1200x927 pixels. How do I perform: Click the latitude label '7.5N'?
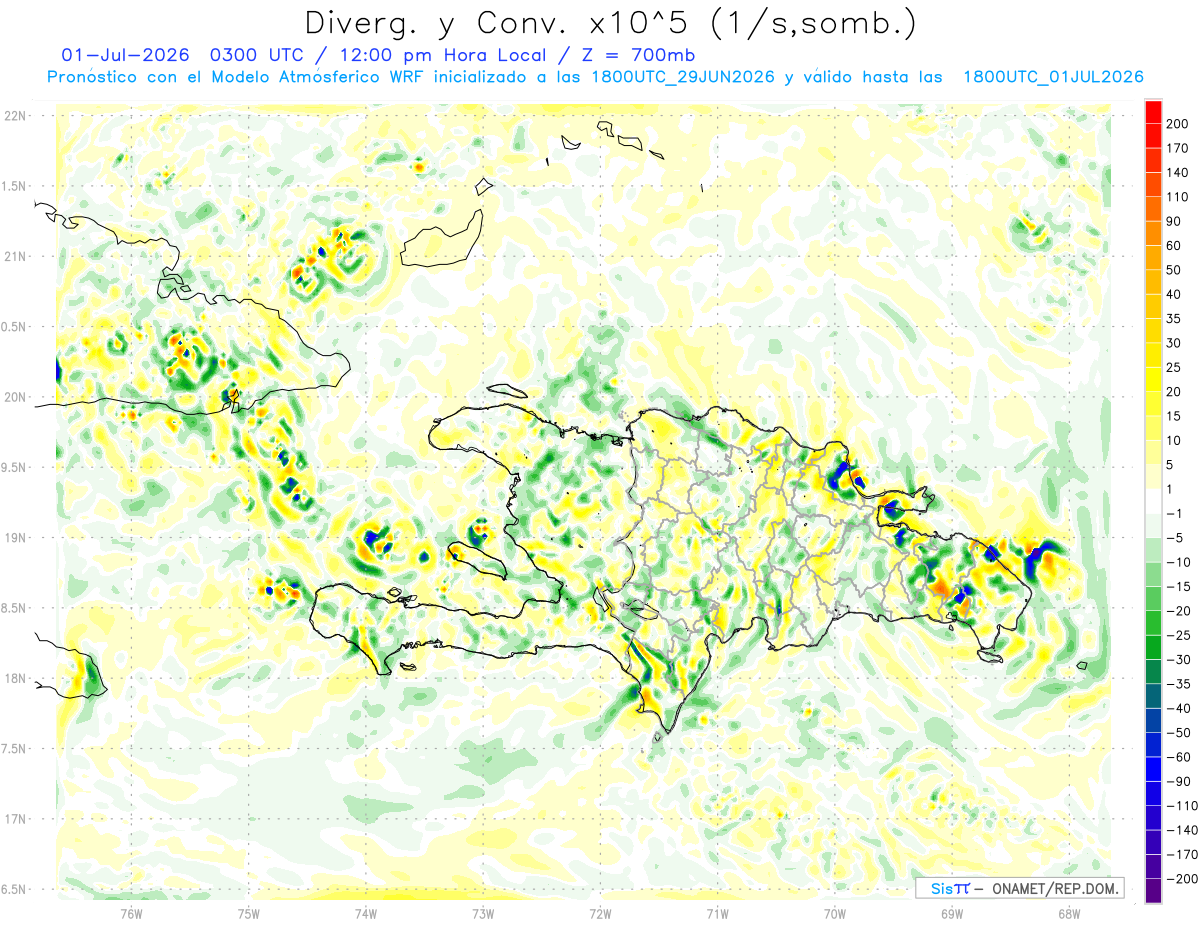pyautogui.click(x=15, y=748)
